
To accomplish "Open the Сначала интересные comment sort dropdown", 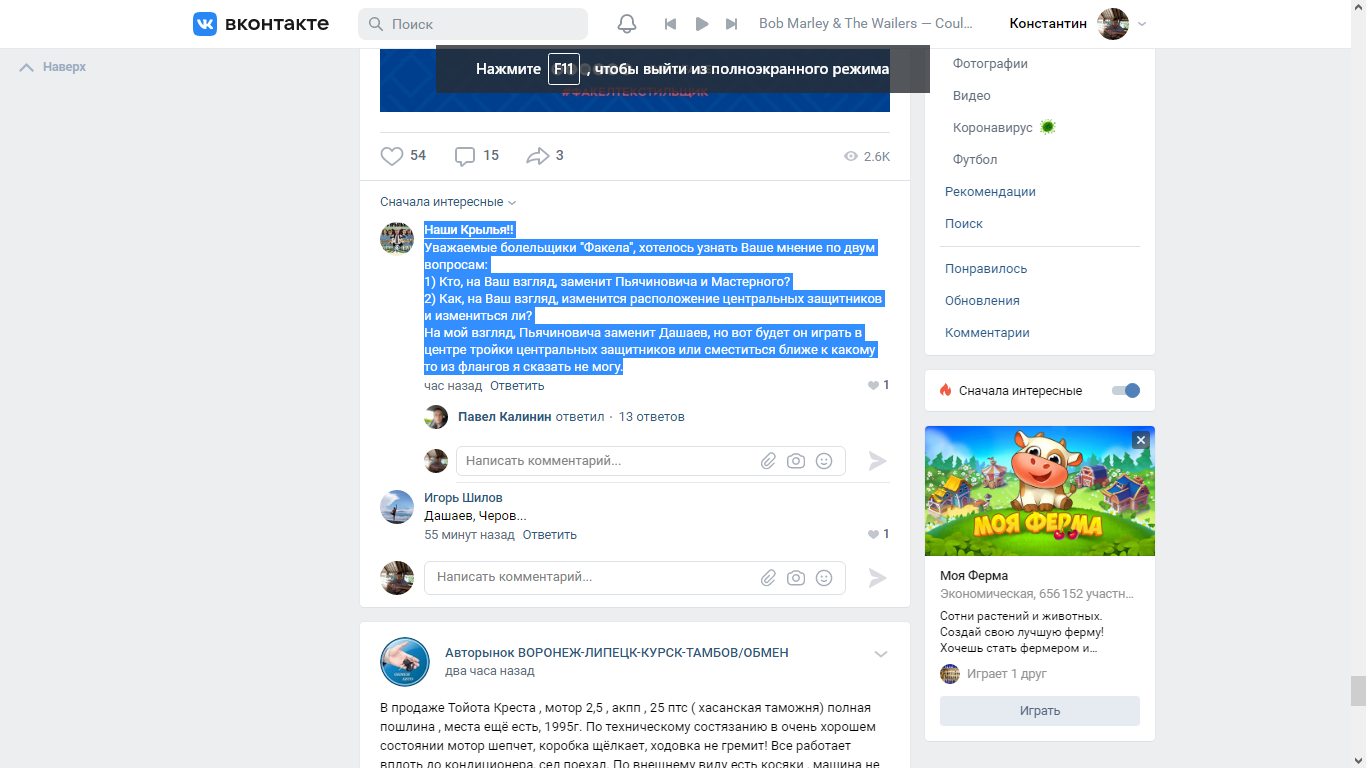I will click(448, 202).
